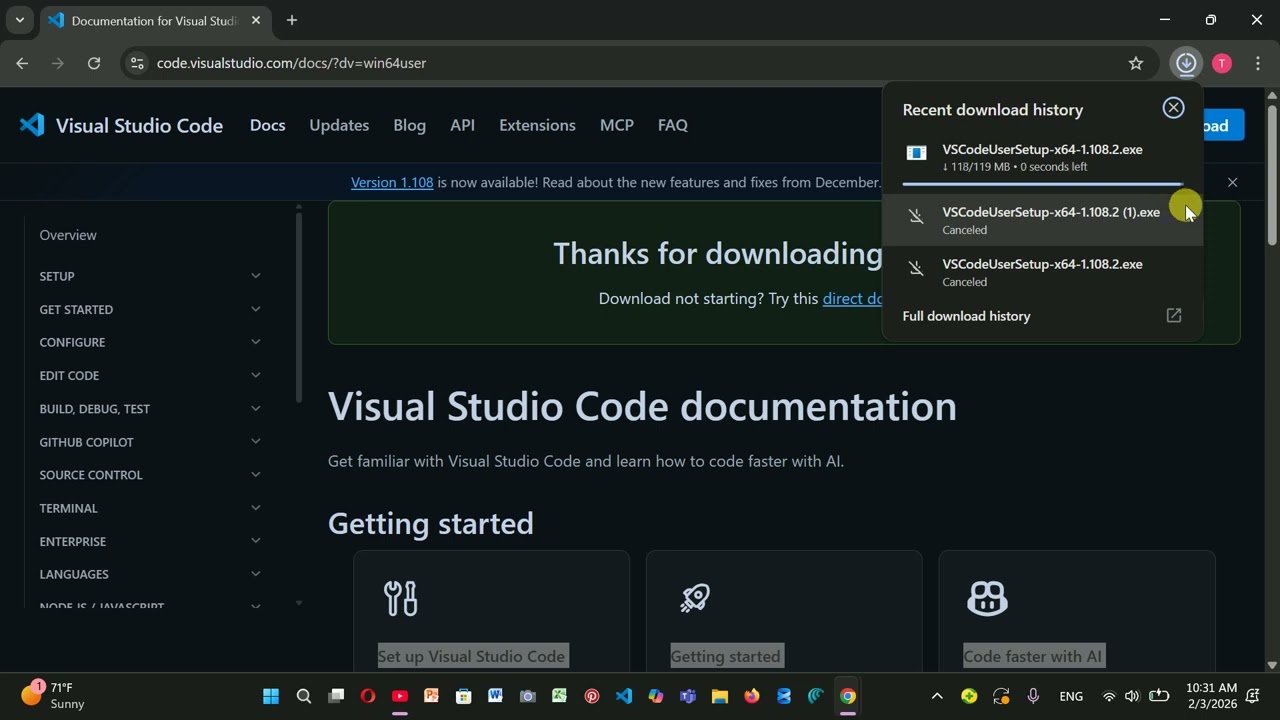The width and height of the screenshot is (1280, 720).
Task: Open the Docs nav item
Action: (267, 125)
